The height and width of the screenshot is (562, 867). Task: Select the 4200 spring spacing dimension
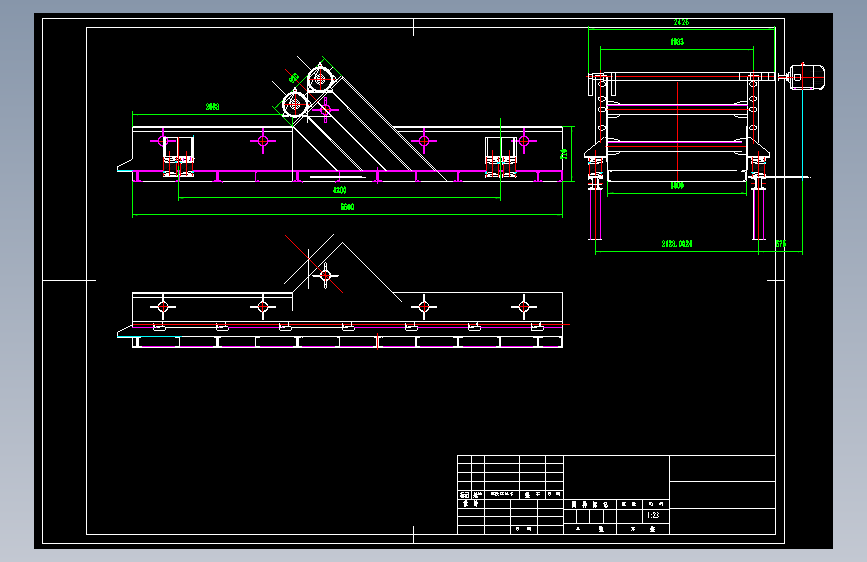tap(340, 190)
